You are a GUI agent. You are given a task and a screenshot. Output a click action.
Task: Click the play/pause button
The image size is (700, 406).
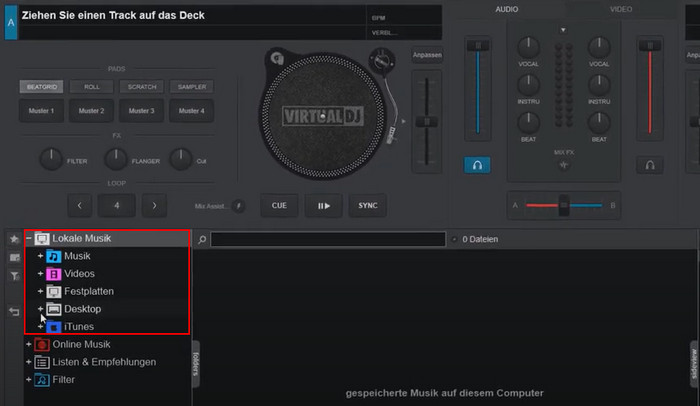point(324,206)
